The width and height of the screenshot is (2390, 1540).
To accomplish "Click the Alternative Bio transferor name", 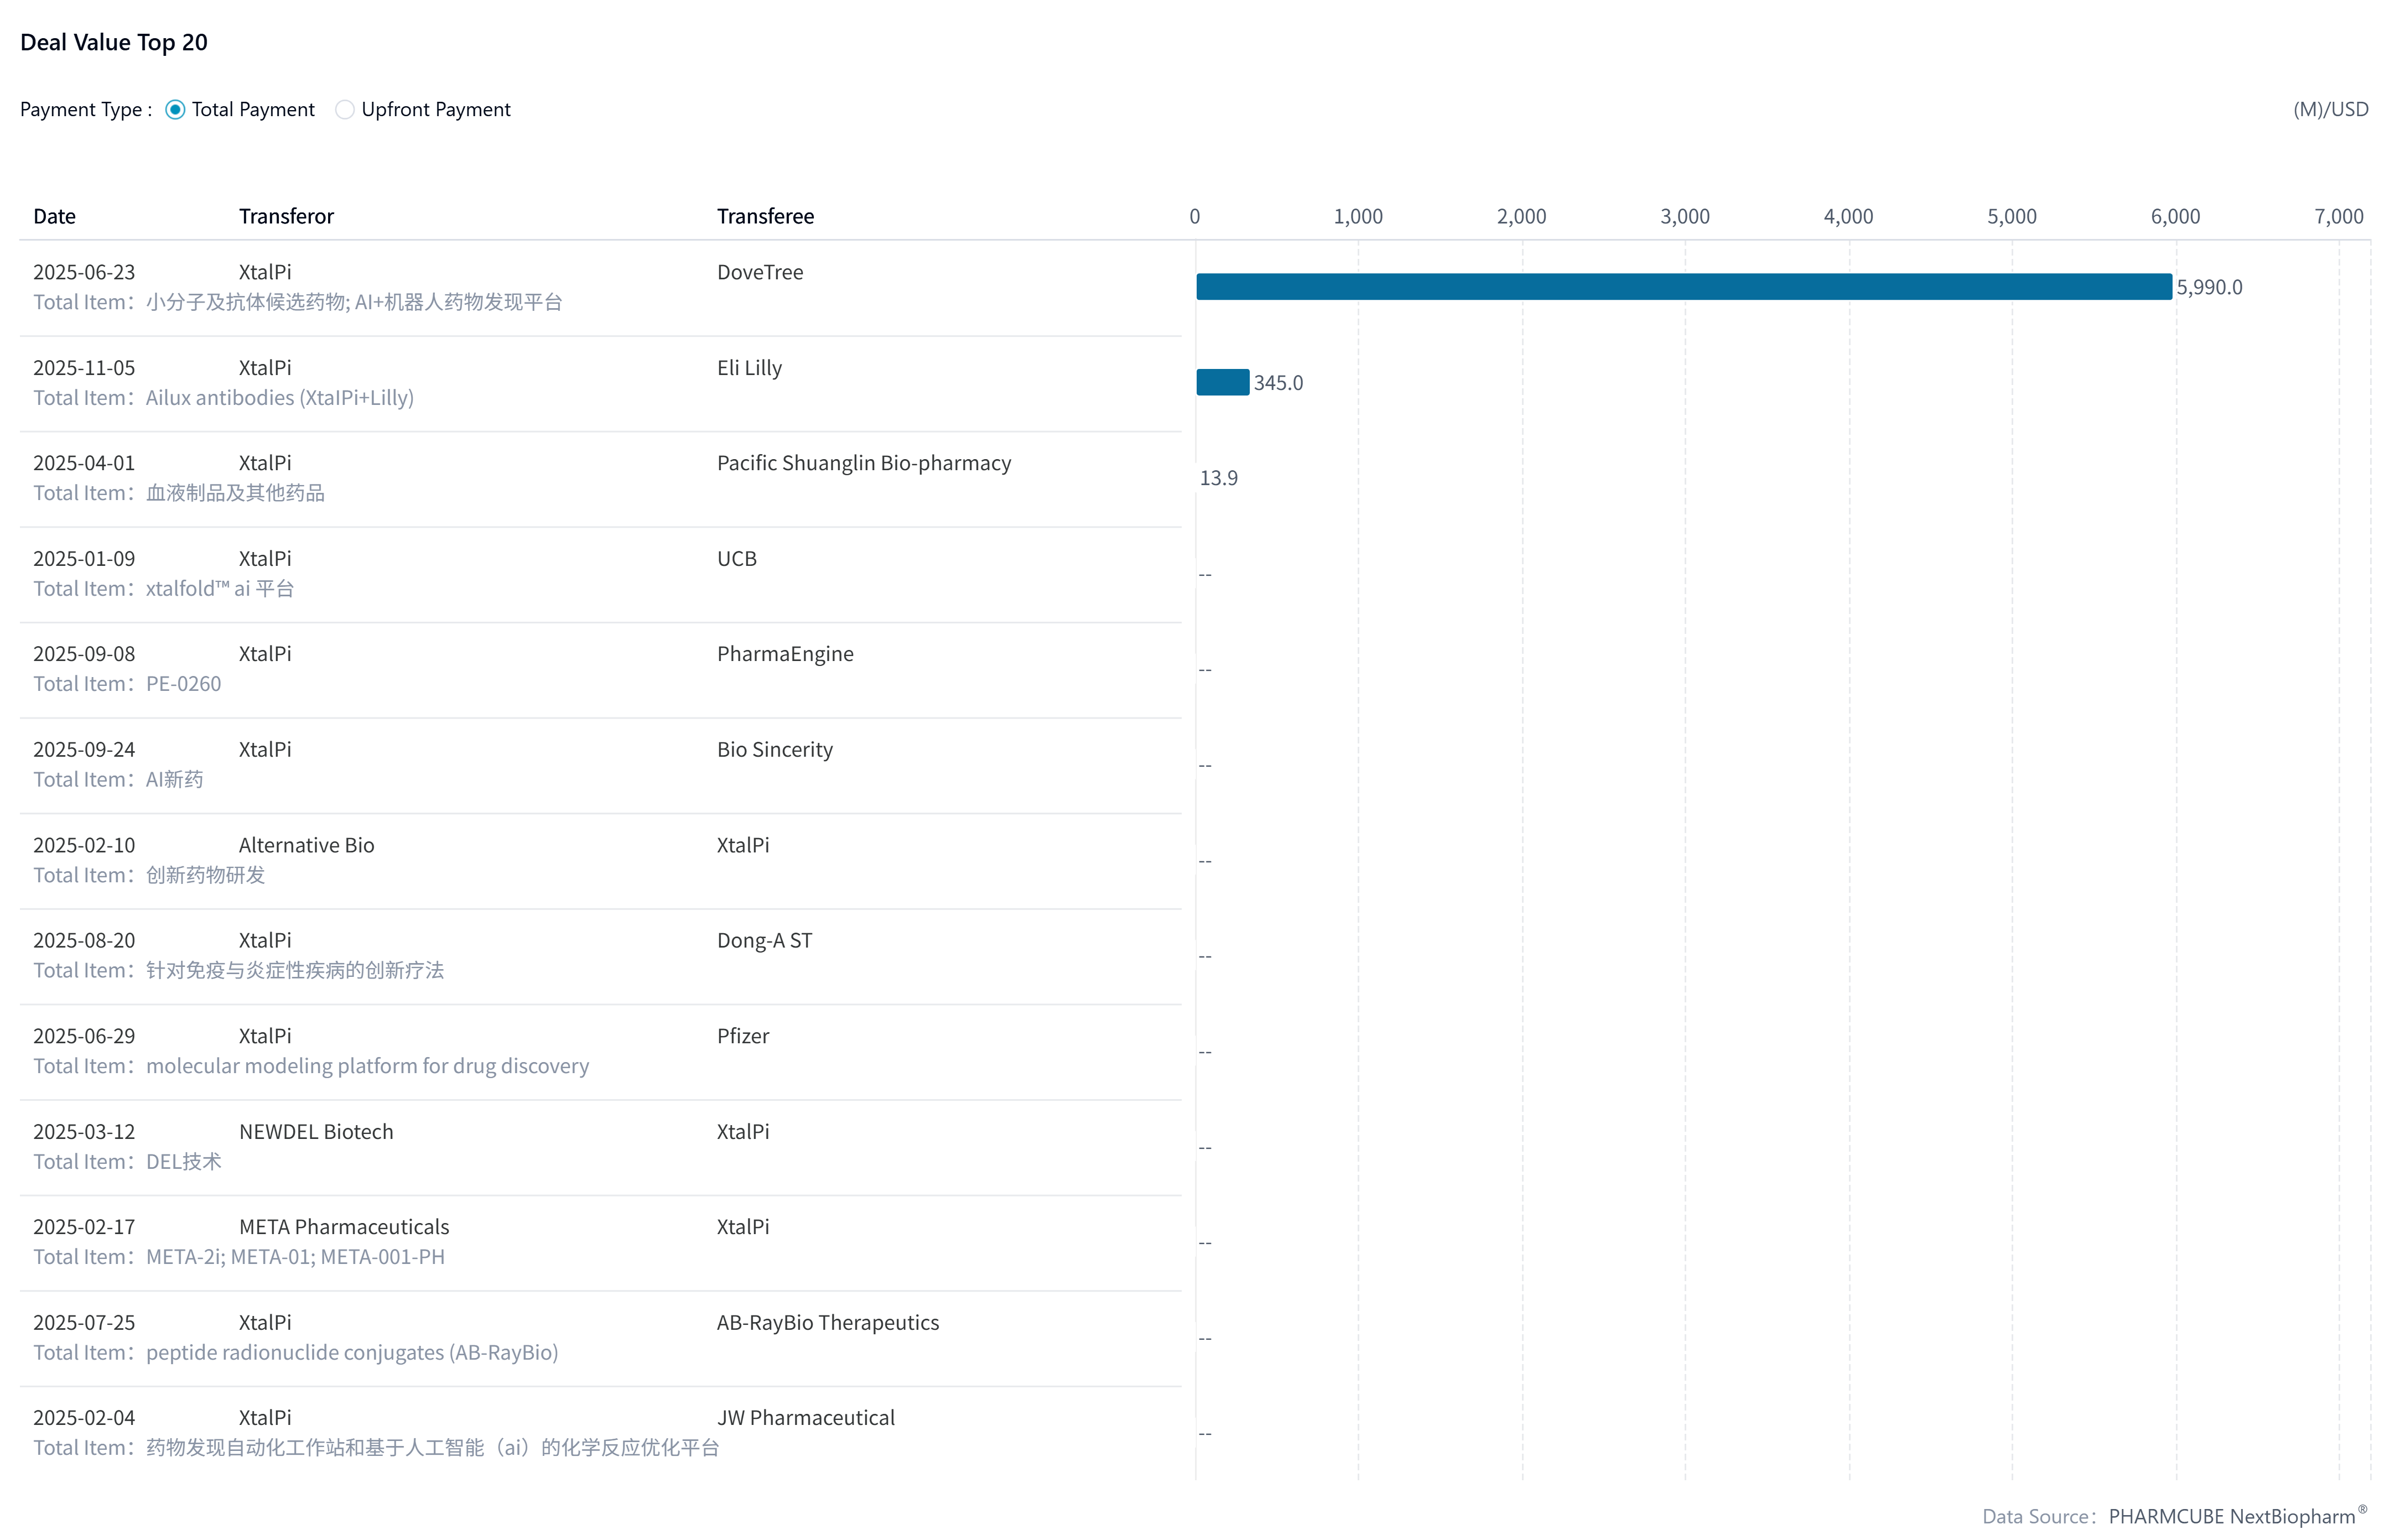I will click(306, 845).
